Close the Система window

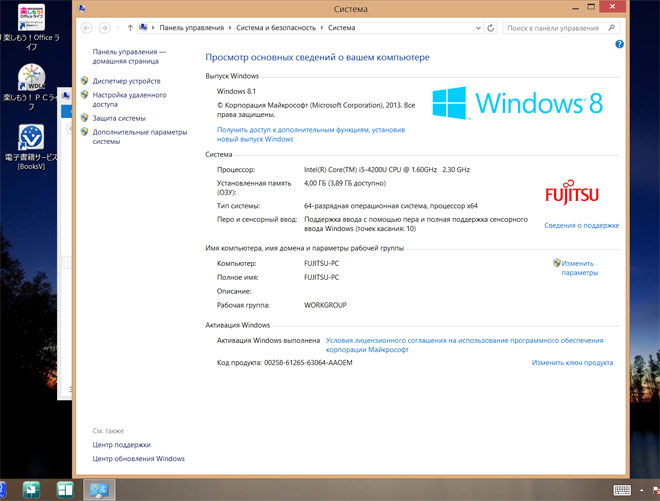(612, 7)
